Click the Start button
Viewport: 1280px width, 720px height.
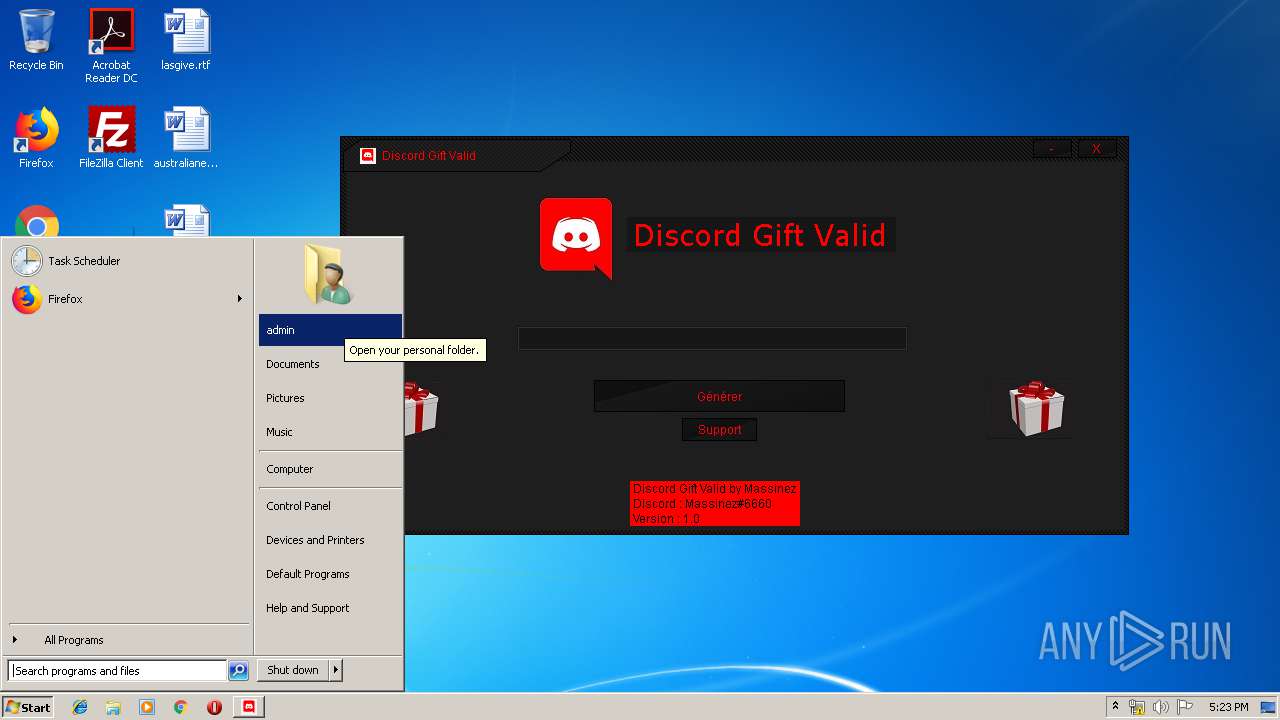pos(28,707)
